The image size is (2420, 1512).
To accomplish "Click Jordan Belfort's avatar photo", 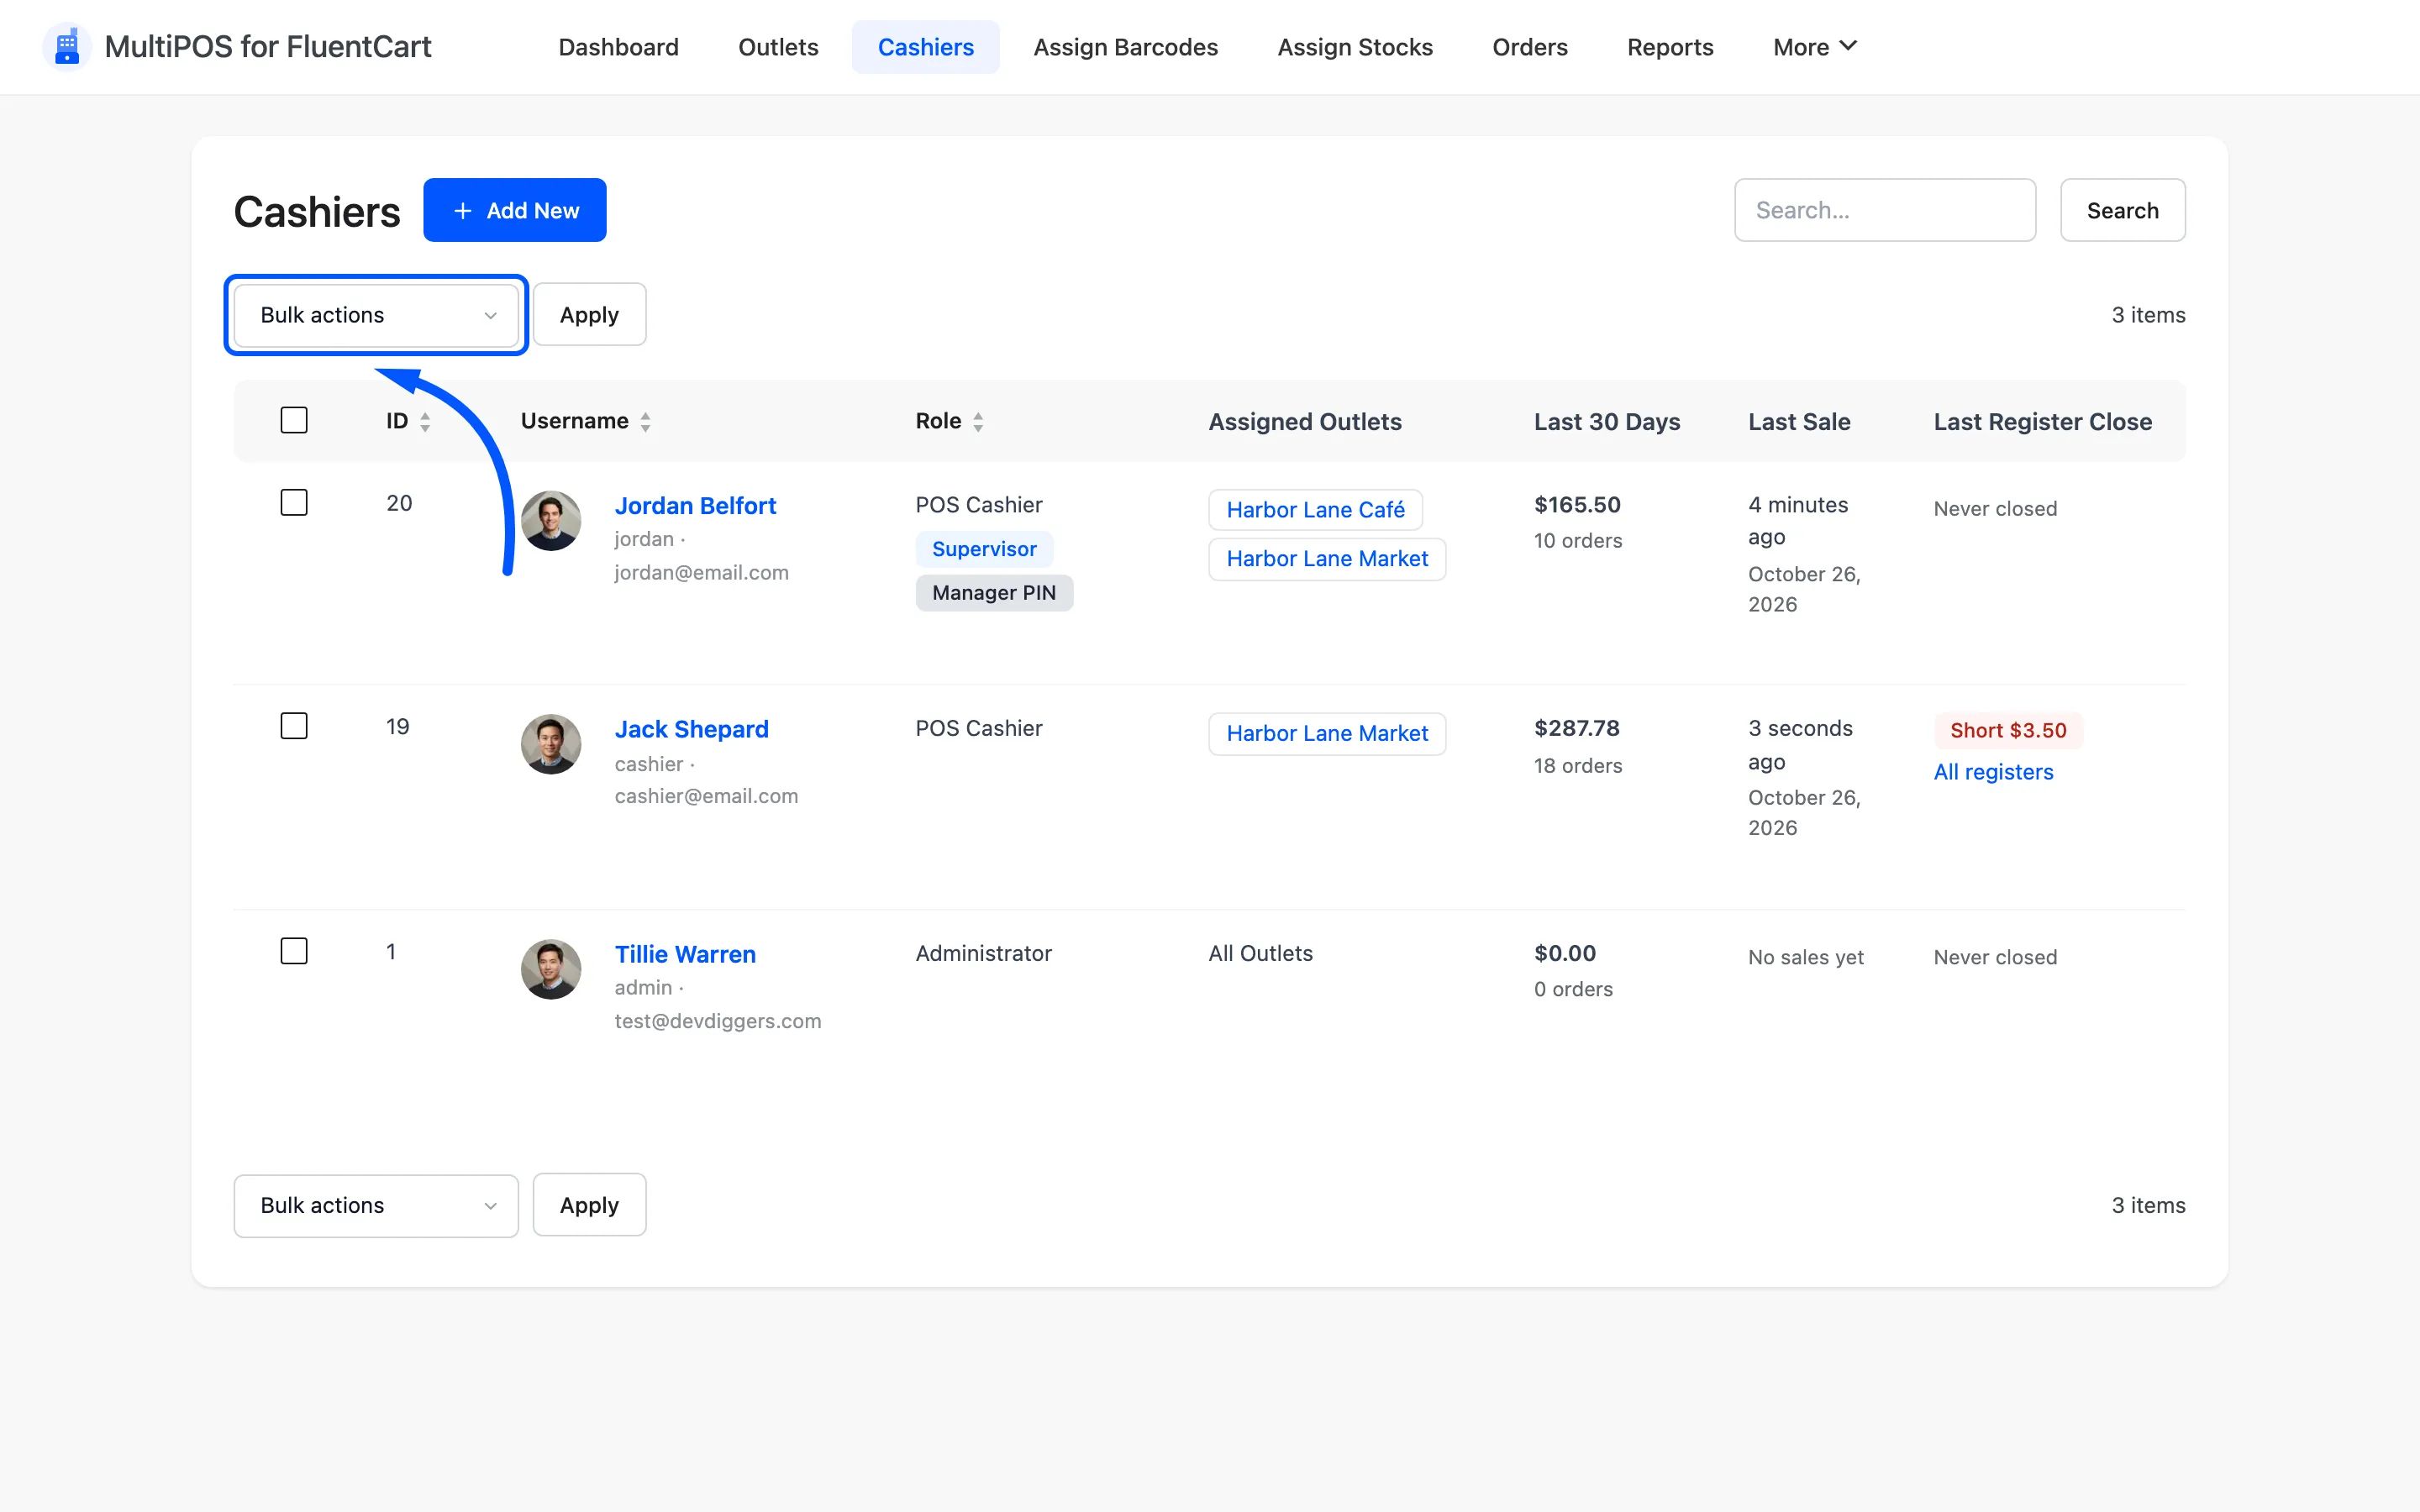I will (x=551, y=520).
